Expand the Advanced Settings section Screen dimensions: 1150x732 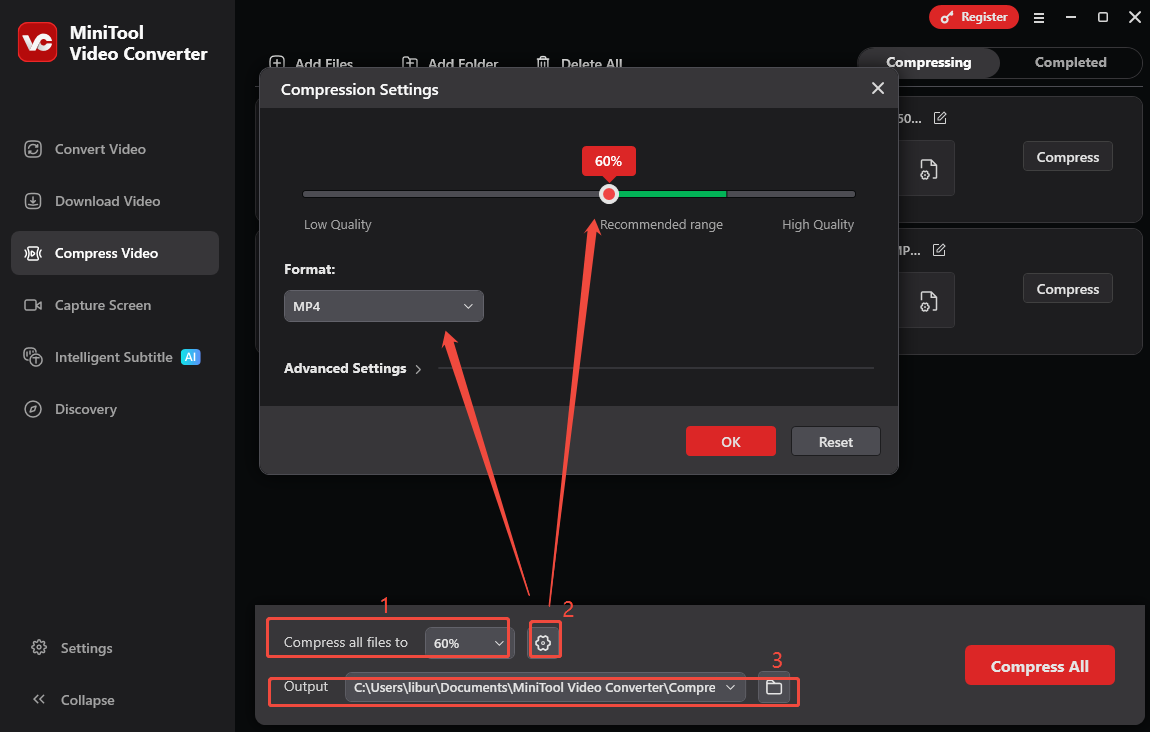click(351, 368)
